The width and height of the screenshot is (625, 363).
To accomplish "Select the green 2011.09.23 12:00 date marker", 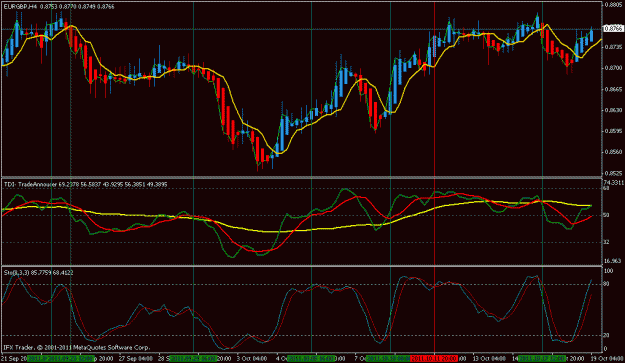I will 71,359.
